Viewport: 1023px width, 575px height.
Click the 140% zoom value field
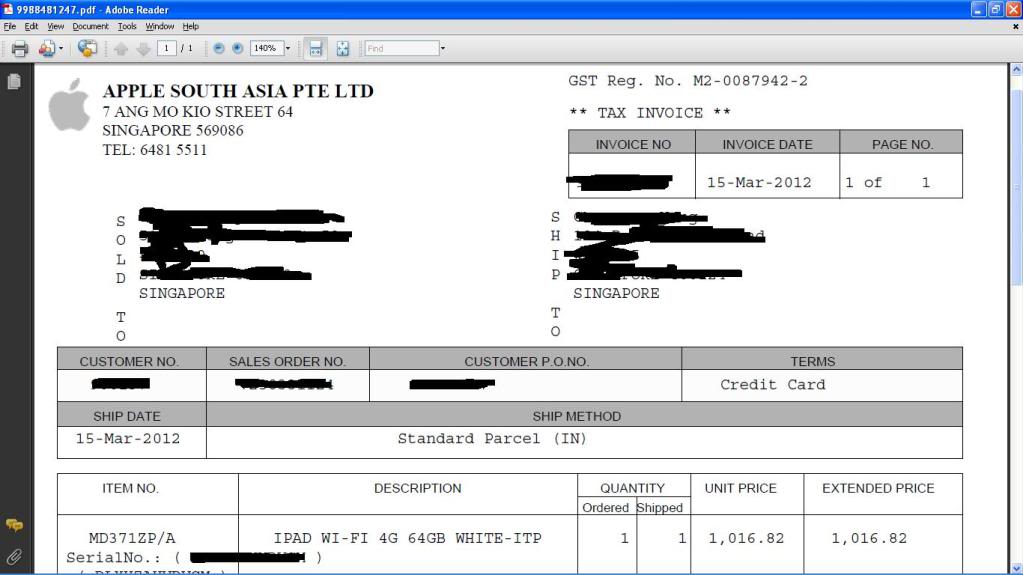click(x=266, y=48)
